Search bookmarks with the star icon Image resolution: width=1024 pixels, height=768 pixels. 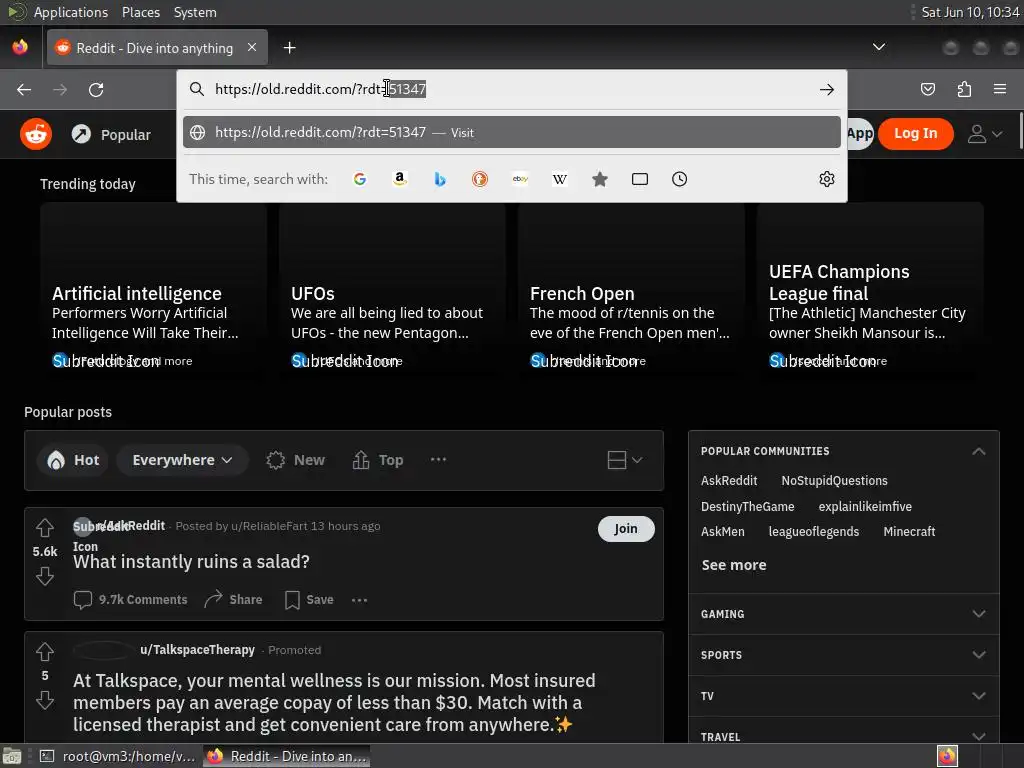(x=600, y=179)
